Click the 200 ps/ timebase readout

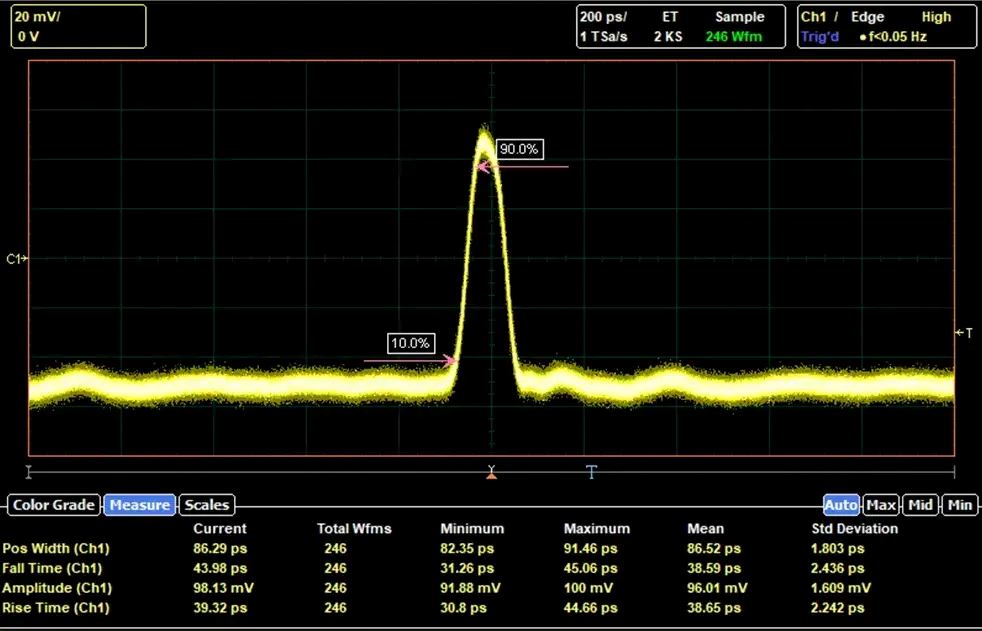(602, 17)
